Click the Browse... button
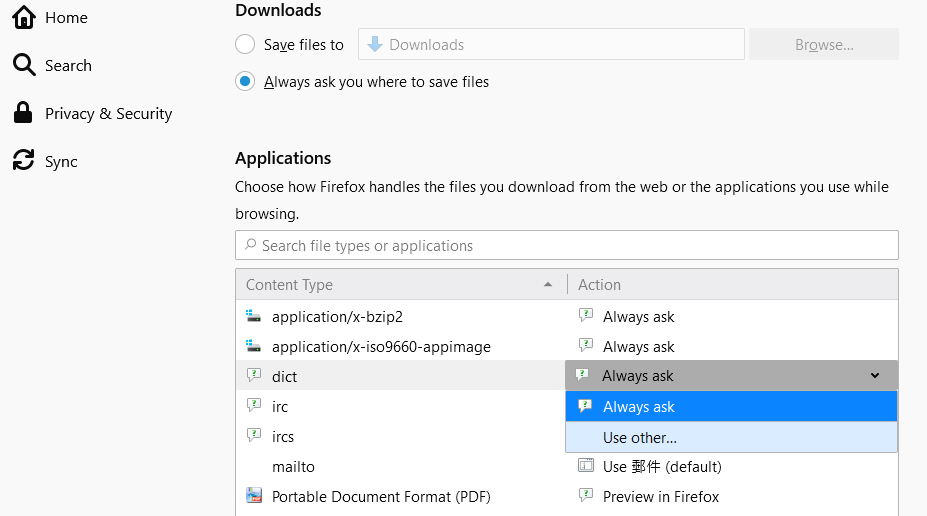Viewport: 927px width, 516px height. point(824,44)
